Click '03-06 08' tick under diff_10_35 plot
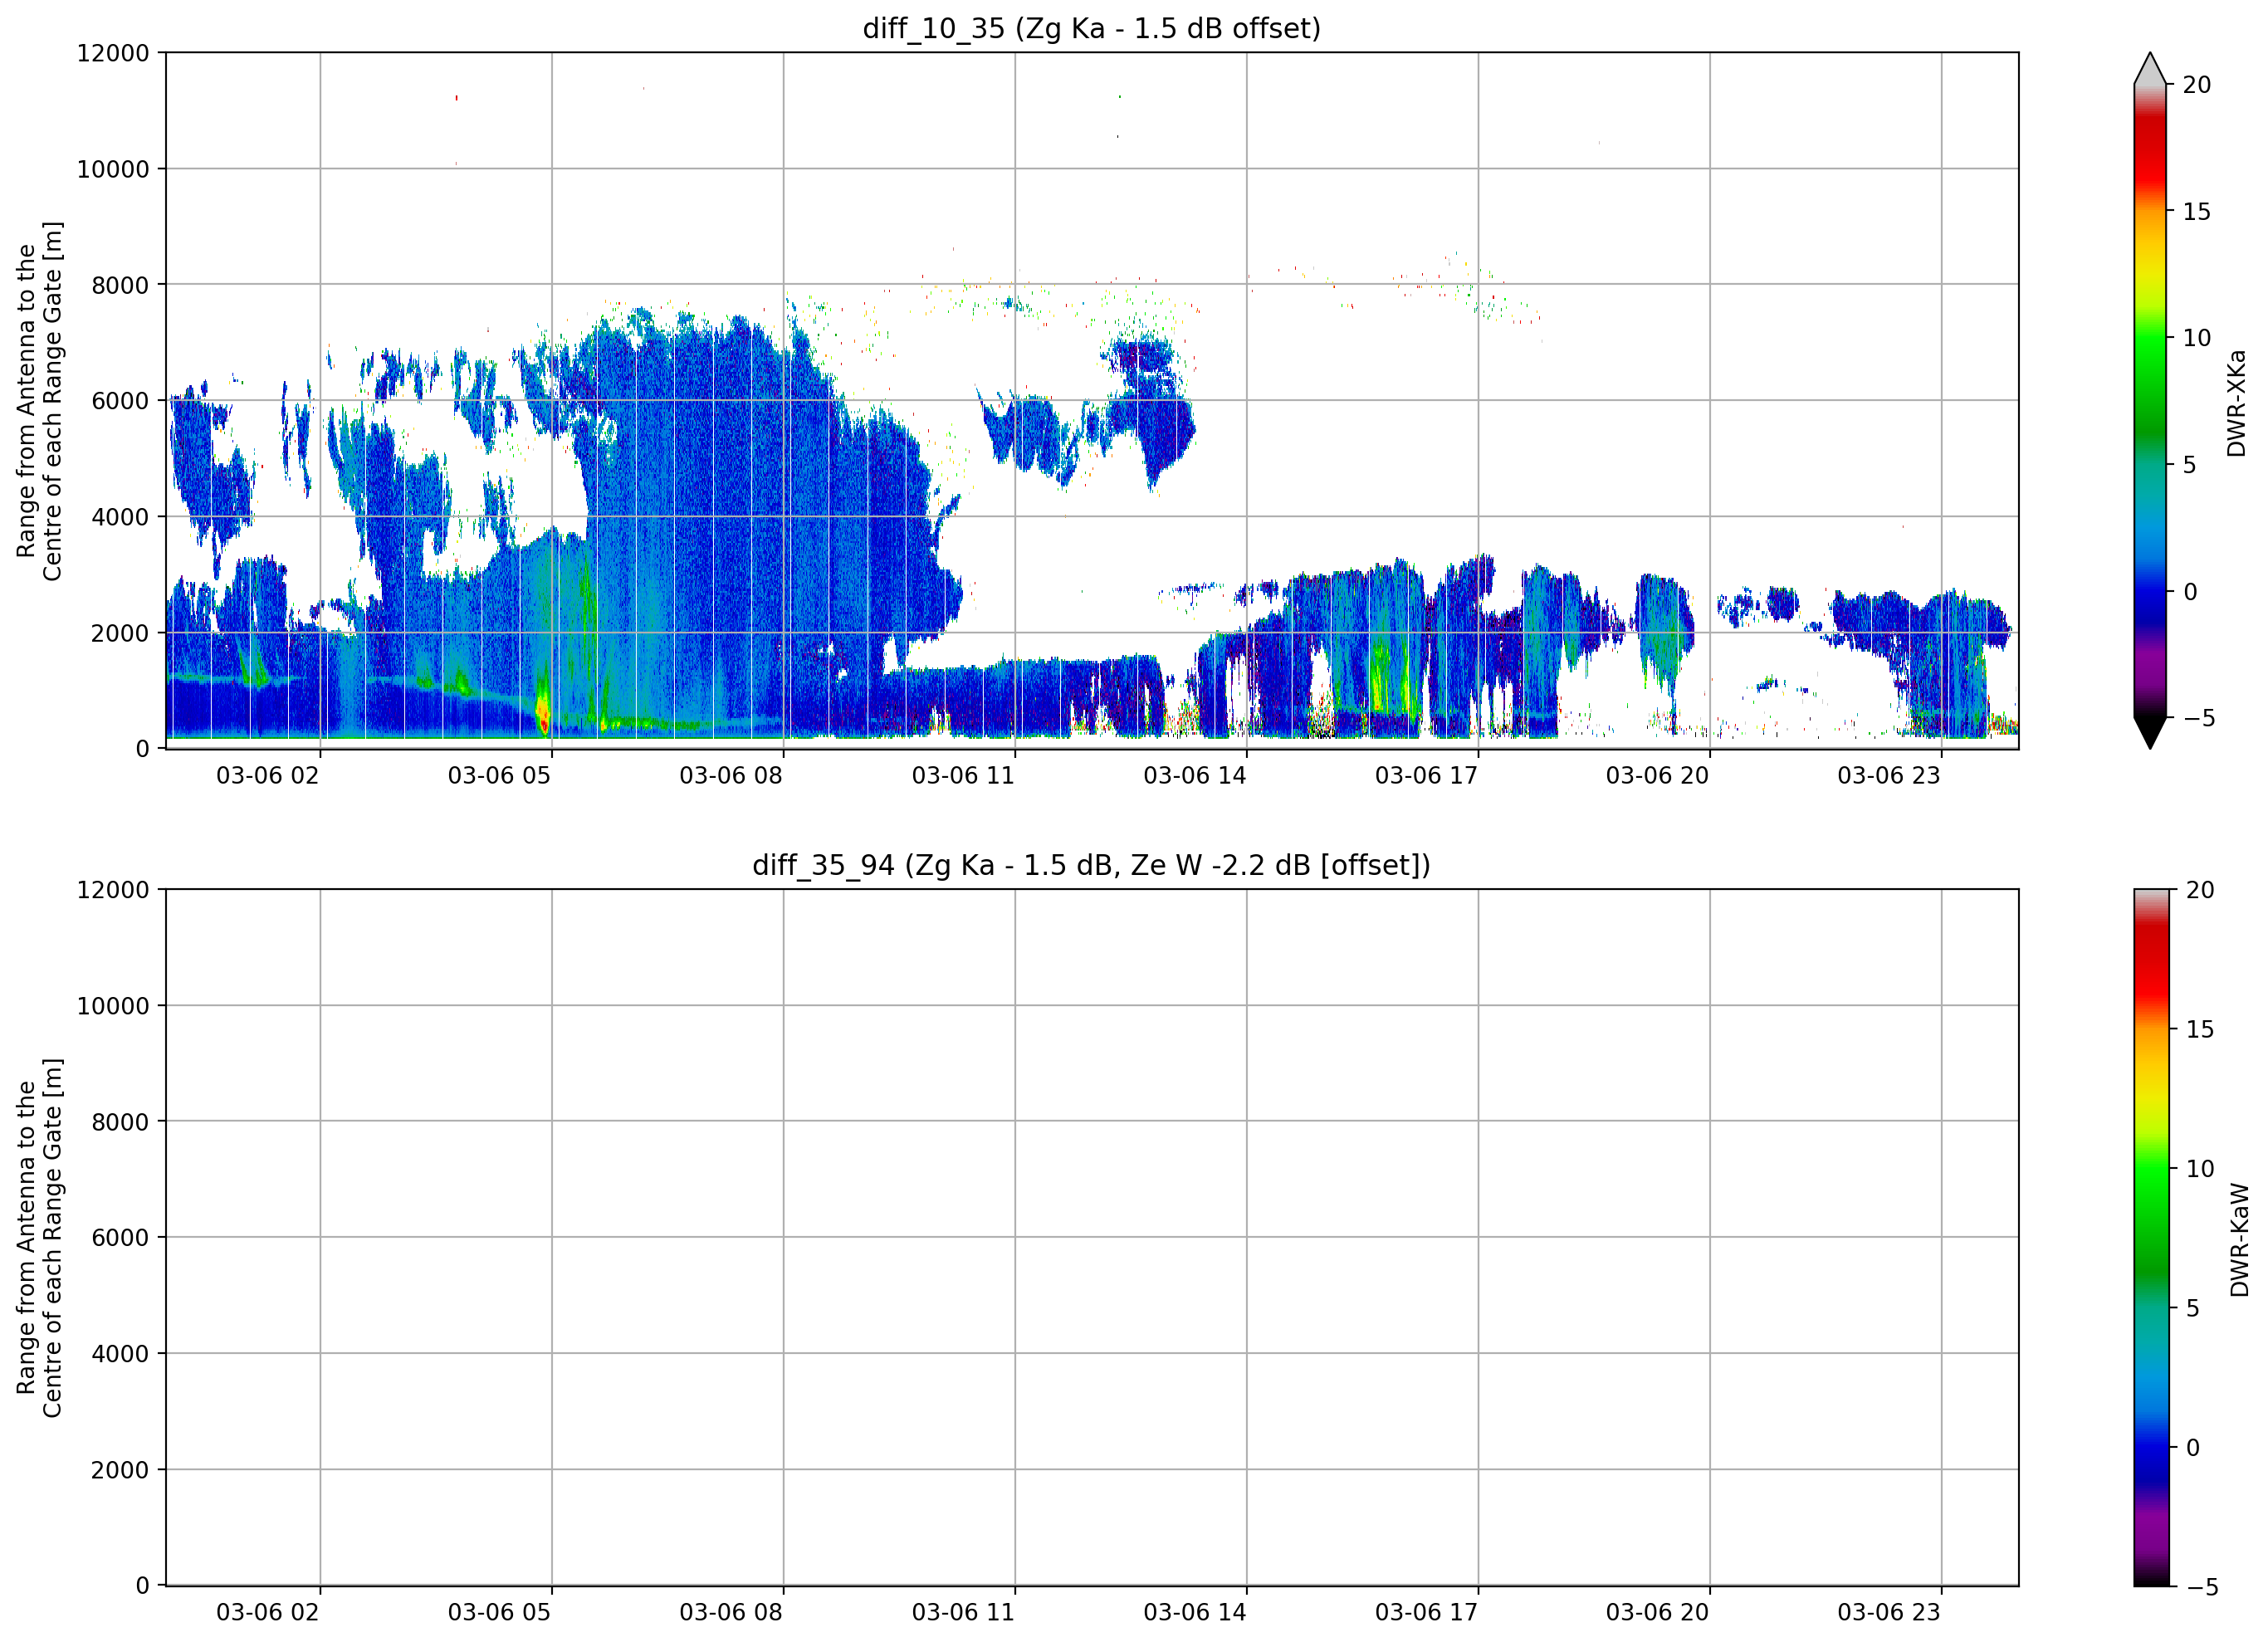The width and height of the screenshot is (2268, 1642). pos(731,775)
